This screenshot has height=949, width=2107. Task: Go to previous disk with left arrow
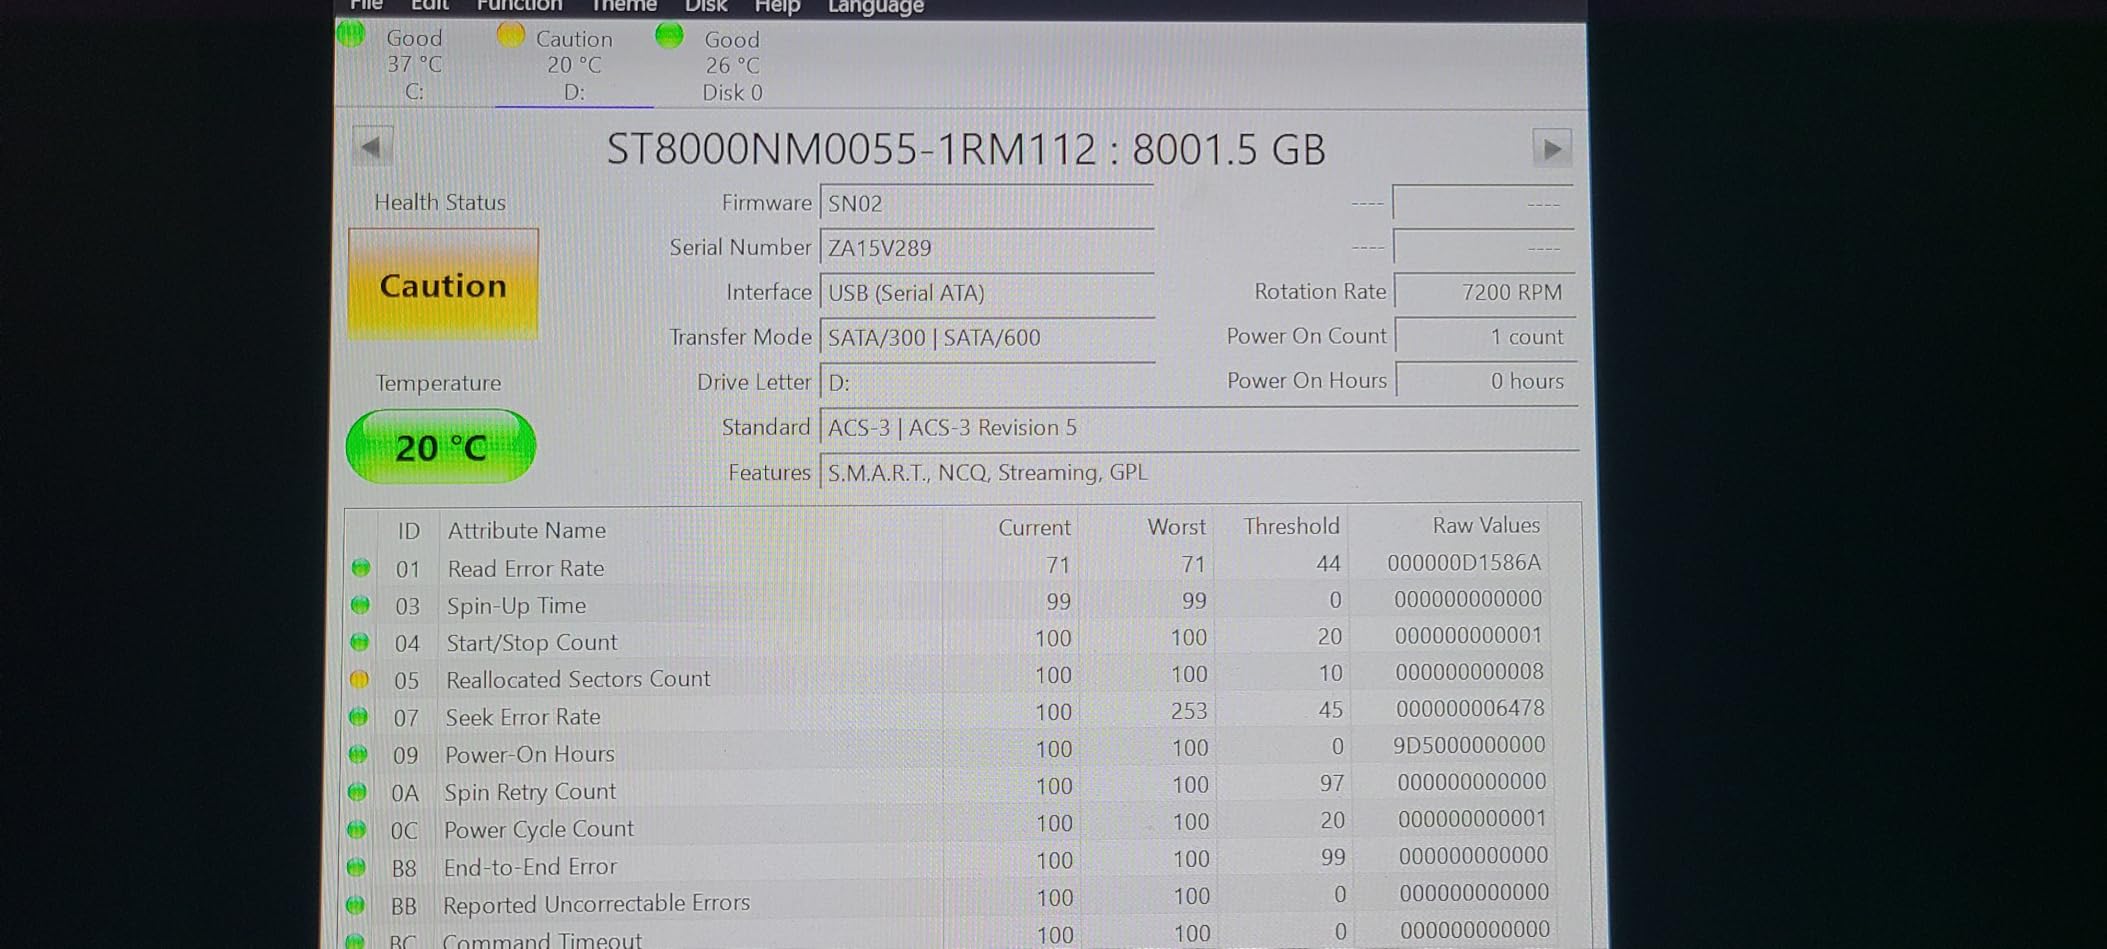click(x=372, y=147)
